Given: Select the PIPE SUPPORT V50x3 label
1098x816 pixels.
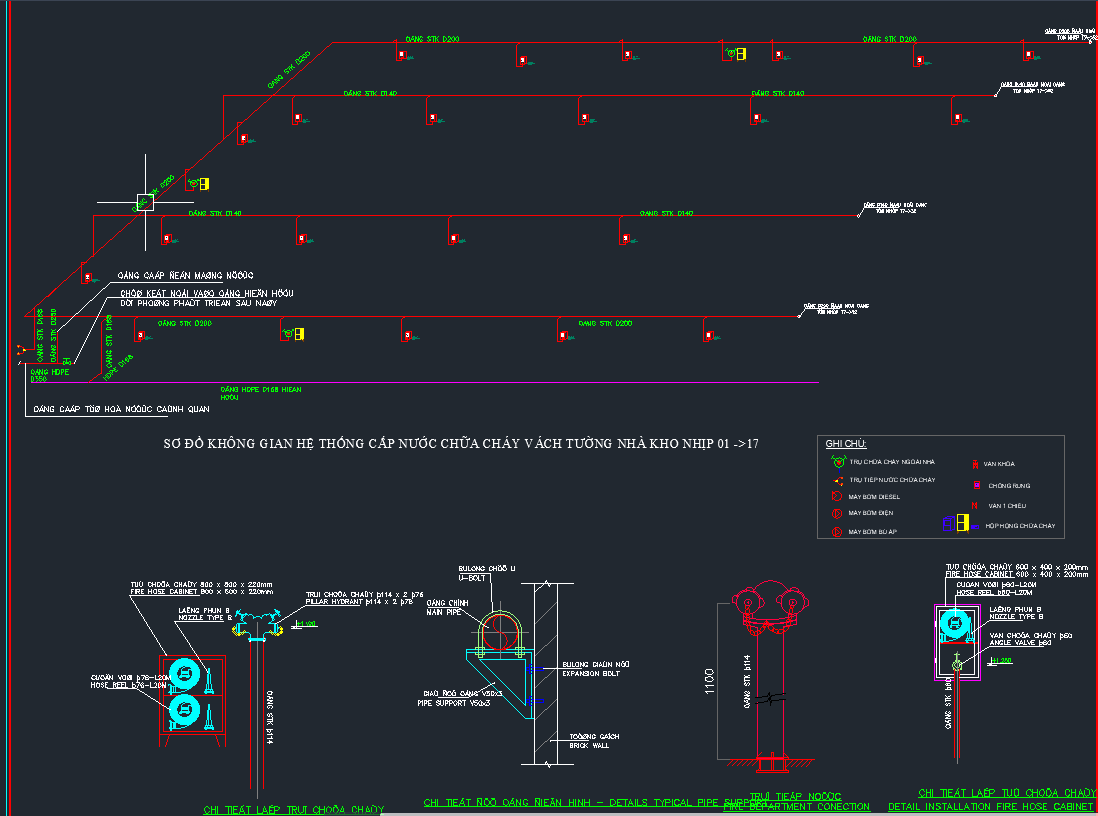Looking at the screenshot, I should coord(454,703).
